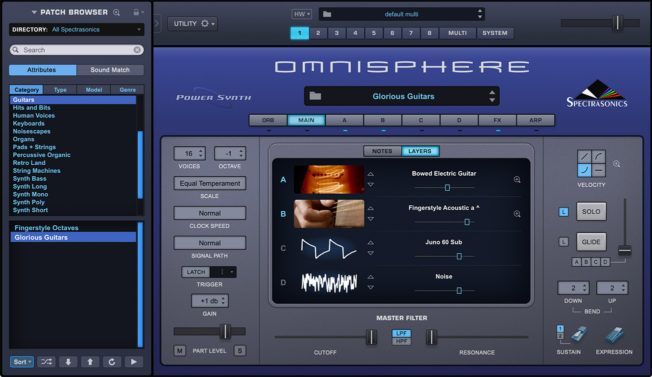Adjust the Resonance slider

[432, 337]
